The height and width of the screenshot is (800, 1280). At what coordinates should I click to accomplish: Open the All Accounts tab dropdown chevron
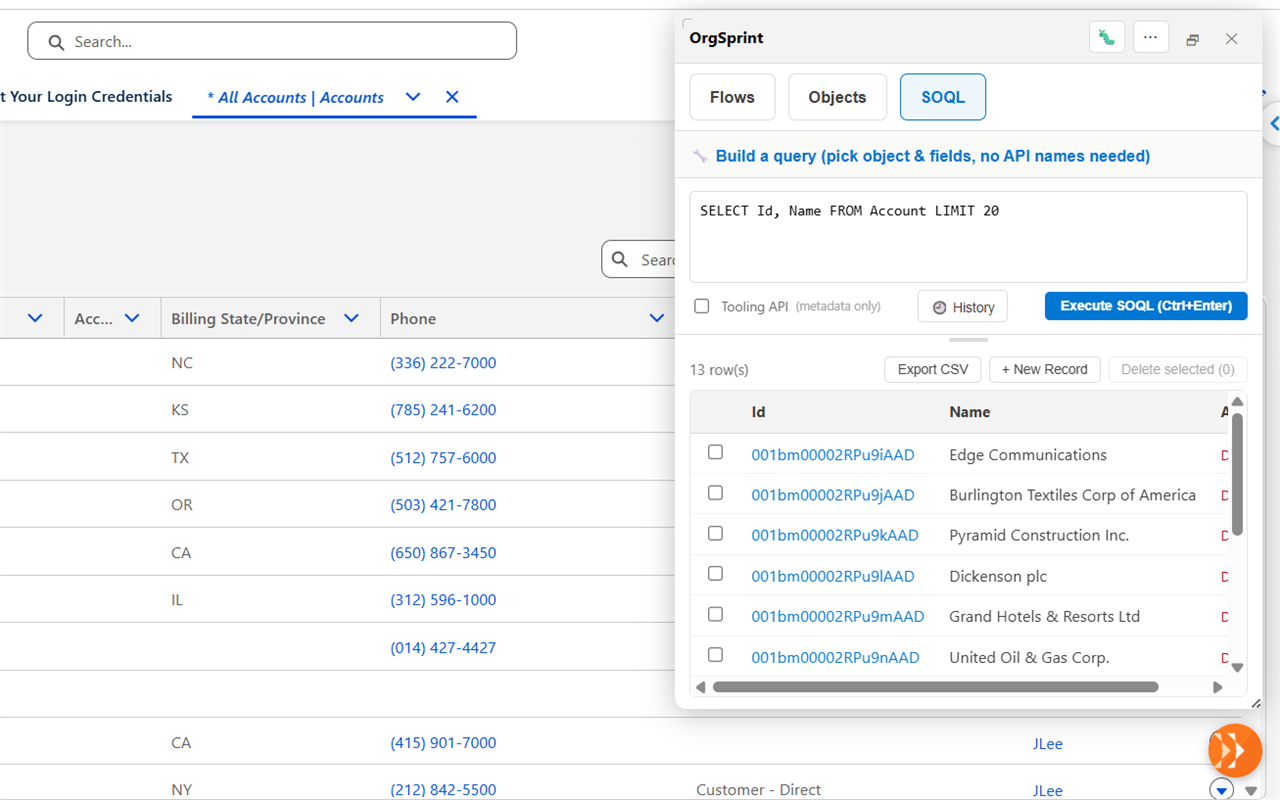click(413, 97)
